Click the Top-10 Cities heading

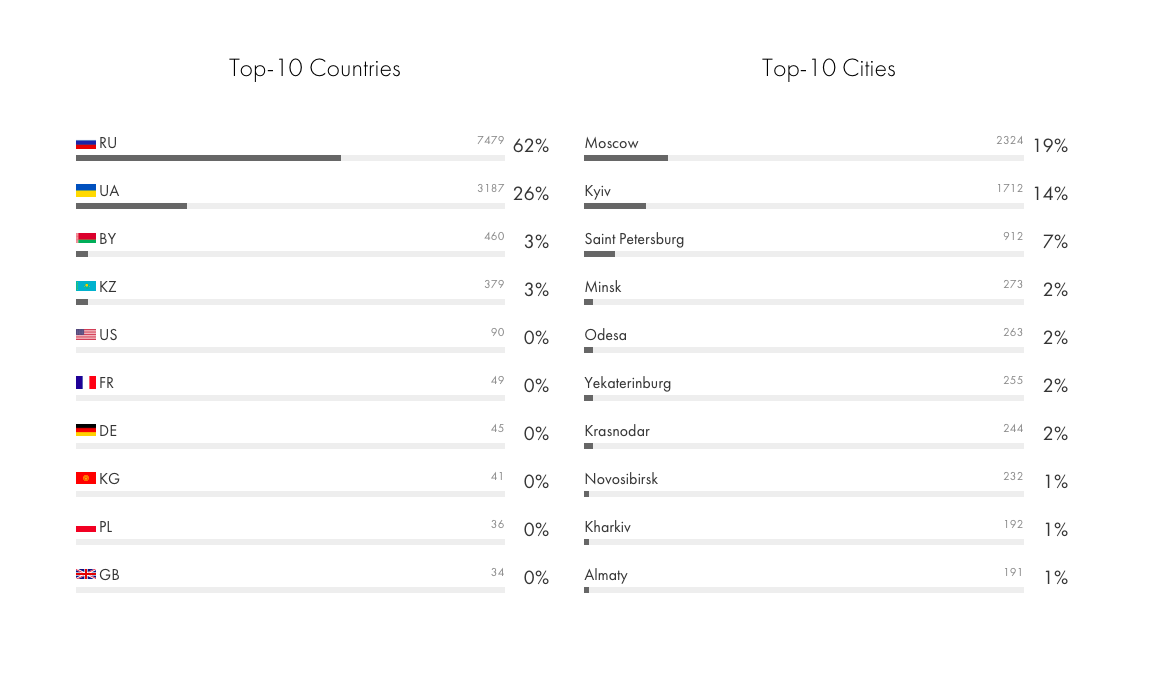coord(828,68)
